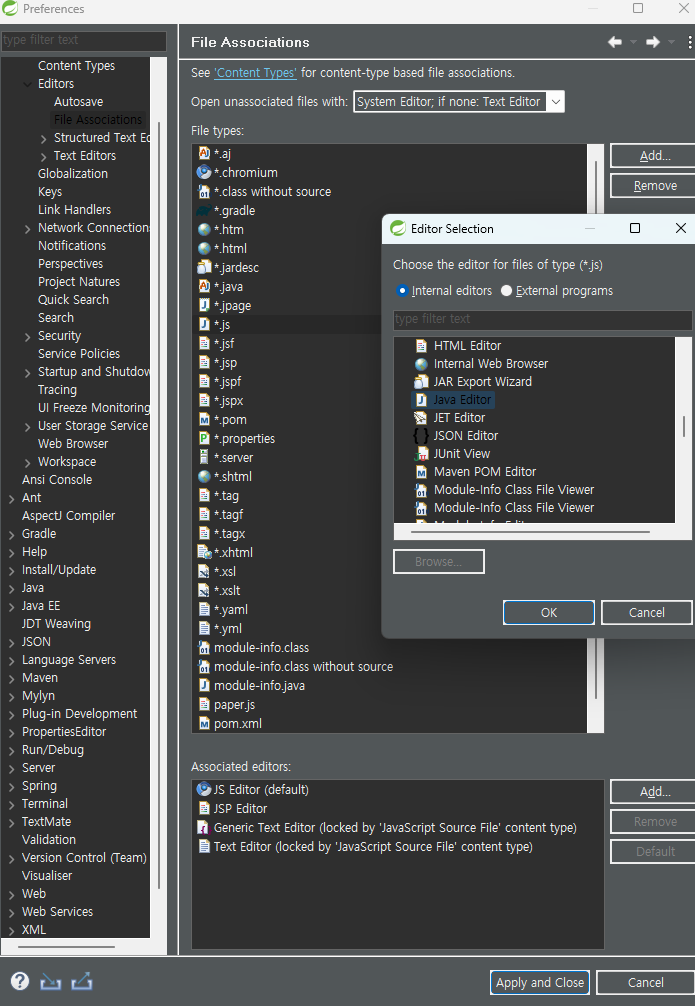Open the three-dot view menu icon

tap(690, 42)
